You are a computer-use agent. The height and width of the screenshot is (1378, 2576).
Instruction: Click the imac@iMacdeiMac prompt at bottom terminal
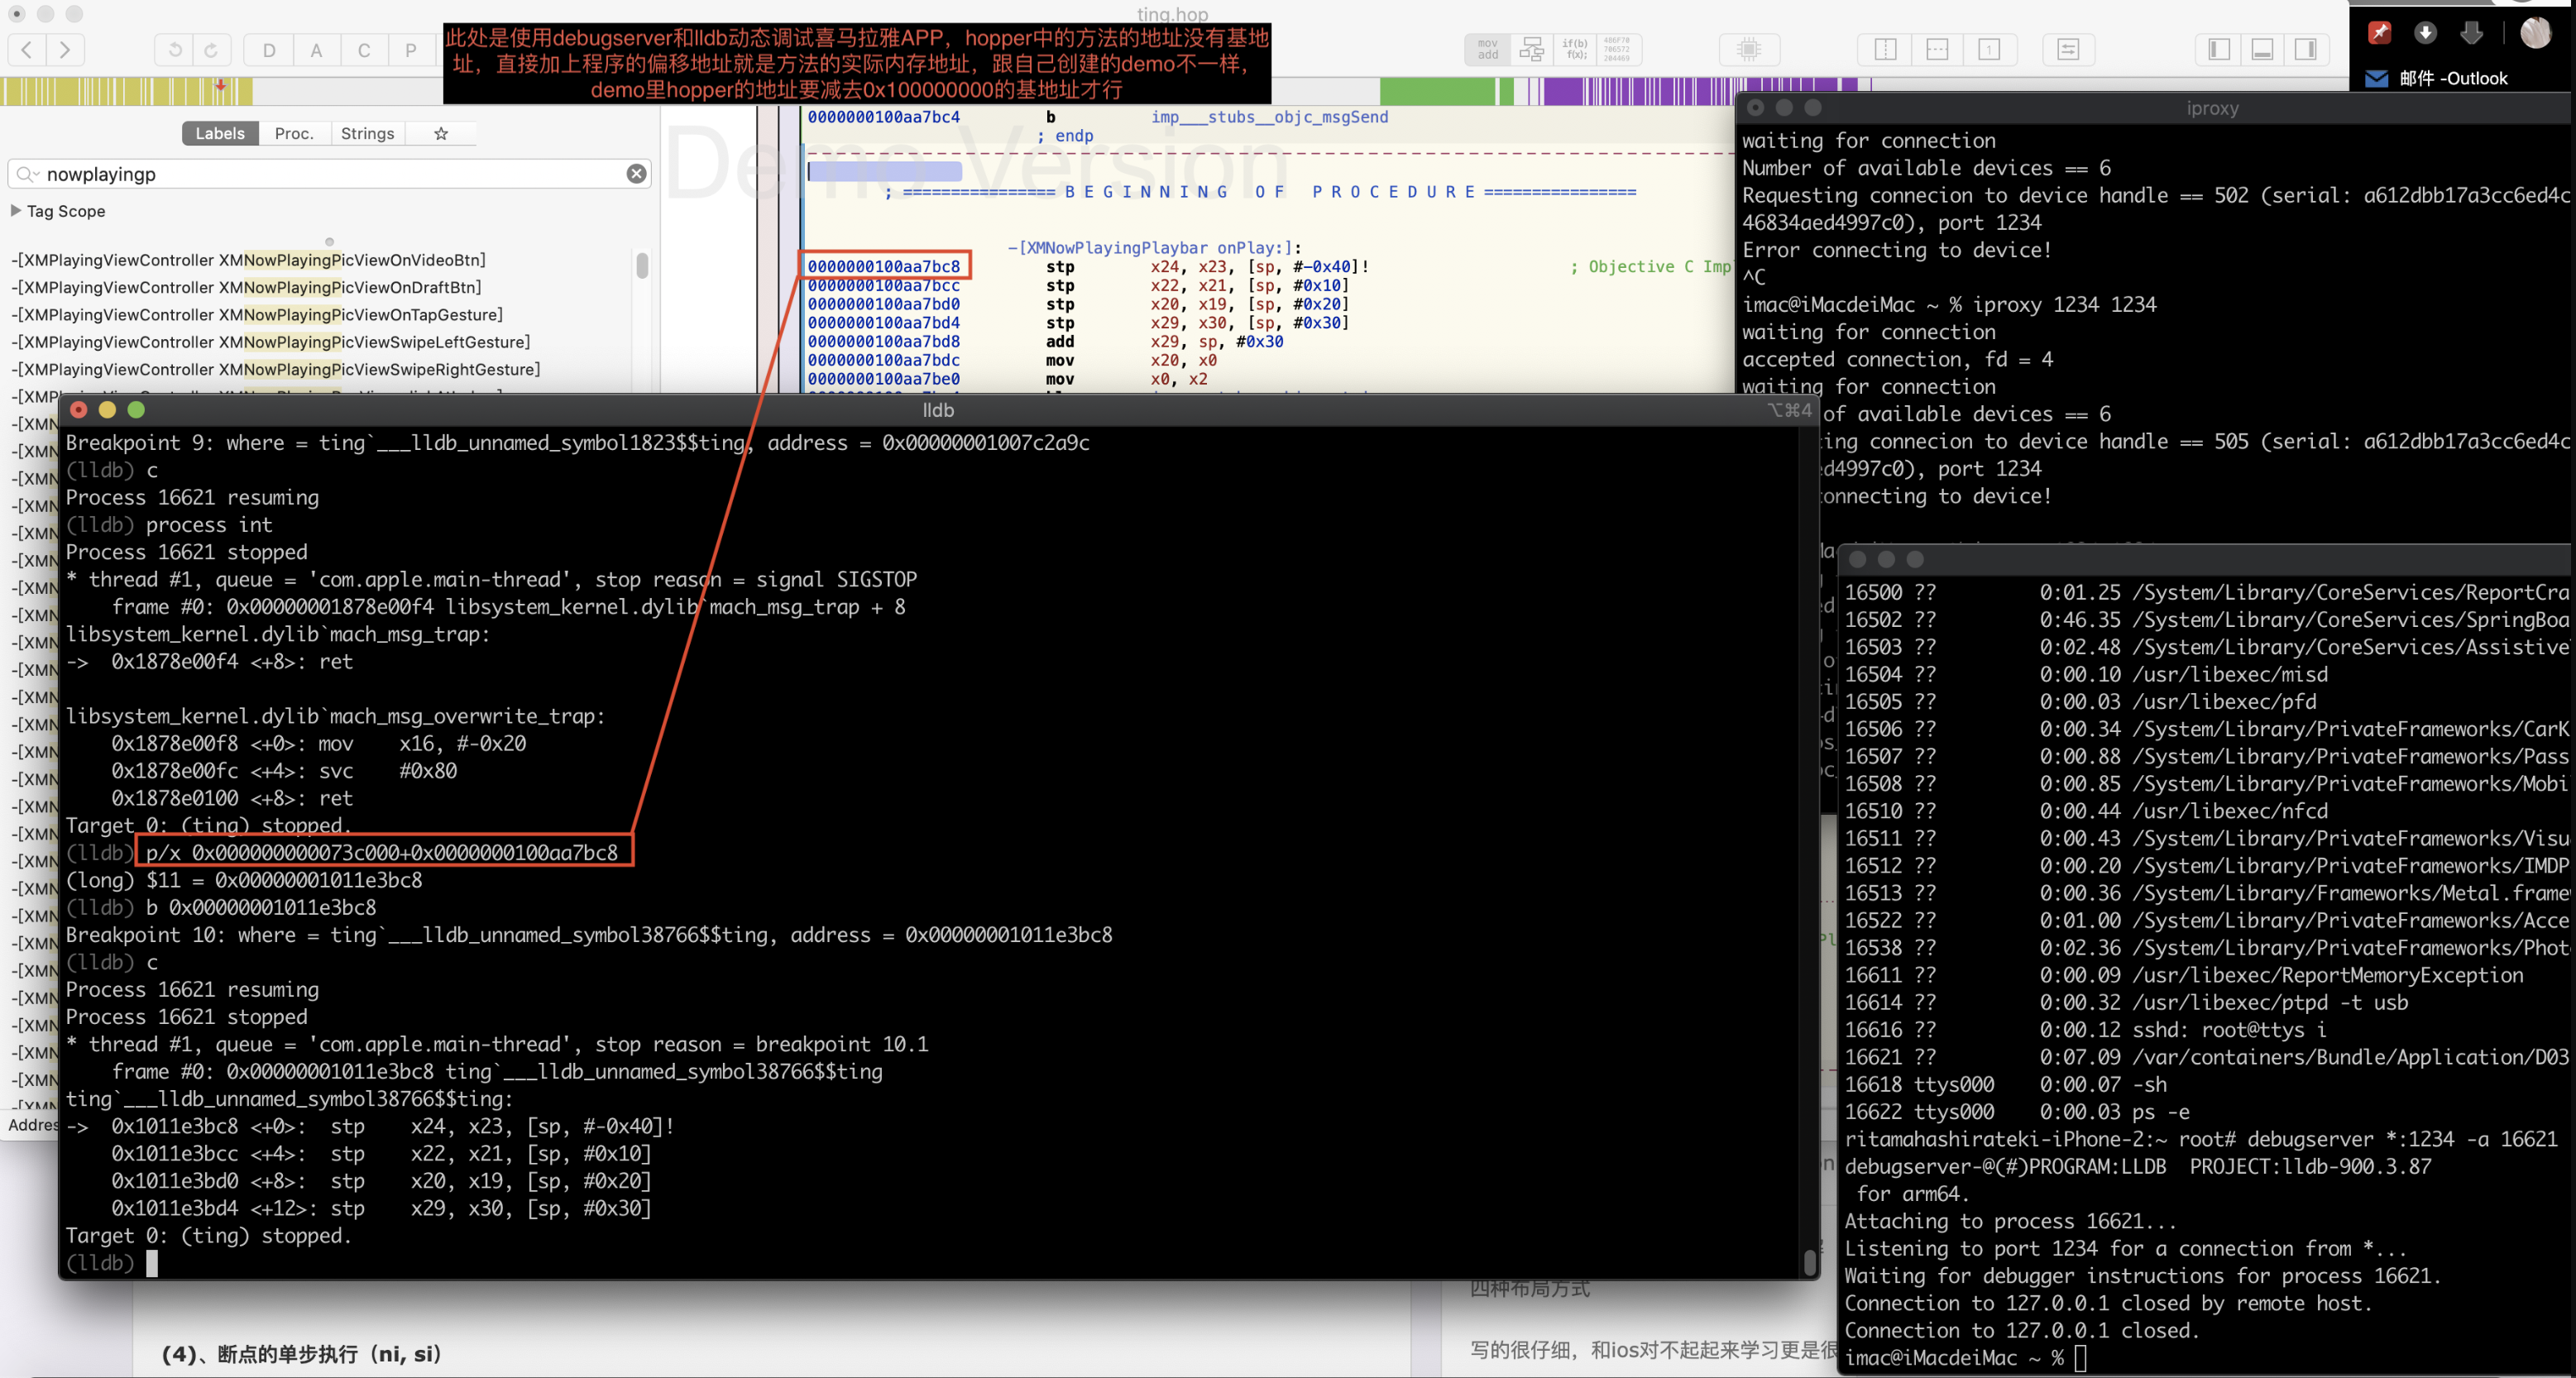tap(1954, 1358)
